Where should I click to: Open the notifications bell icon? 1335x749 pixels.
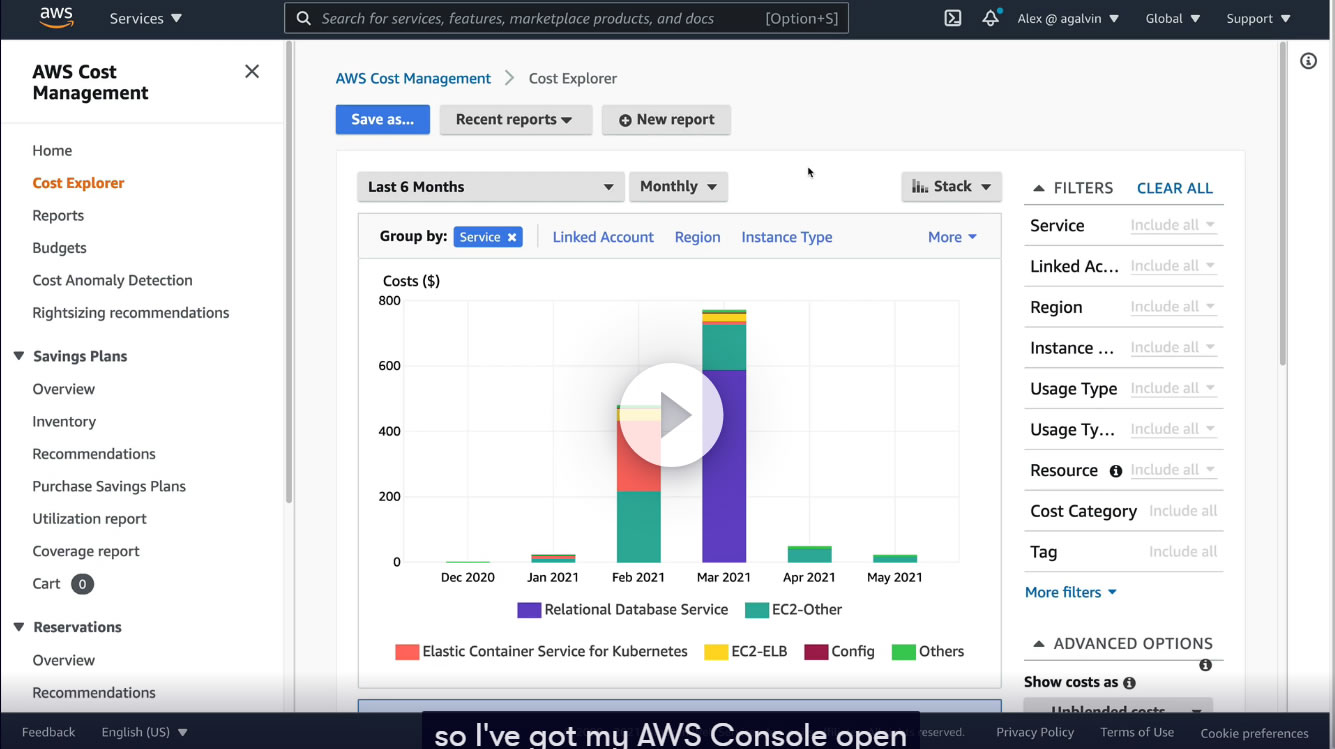[x=990, y=18]
